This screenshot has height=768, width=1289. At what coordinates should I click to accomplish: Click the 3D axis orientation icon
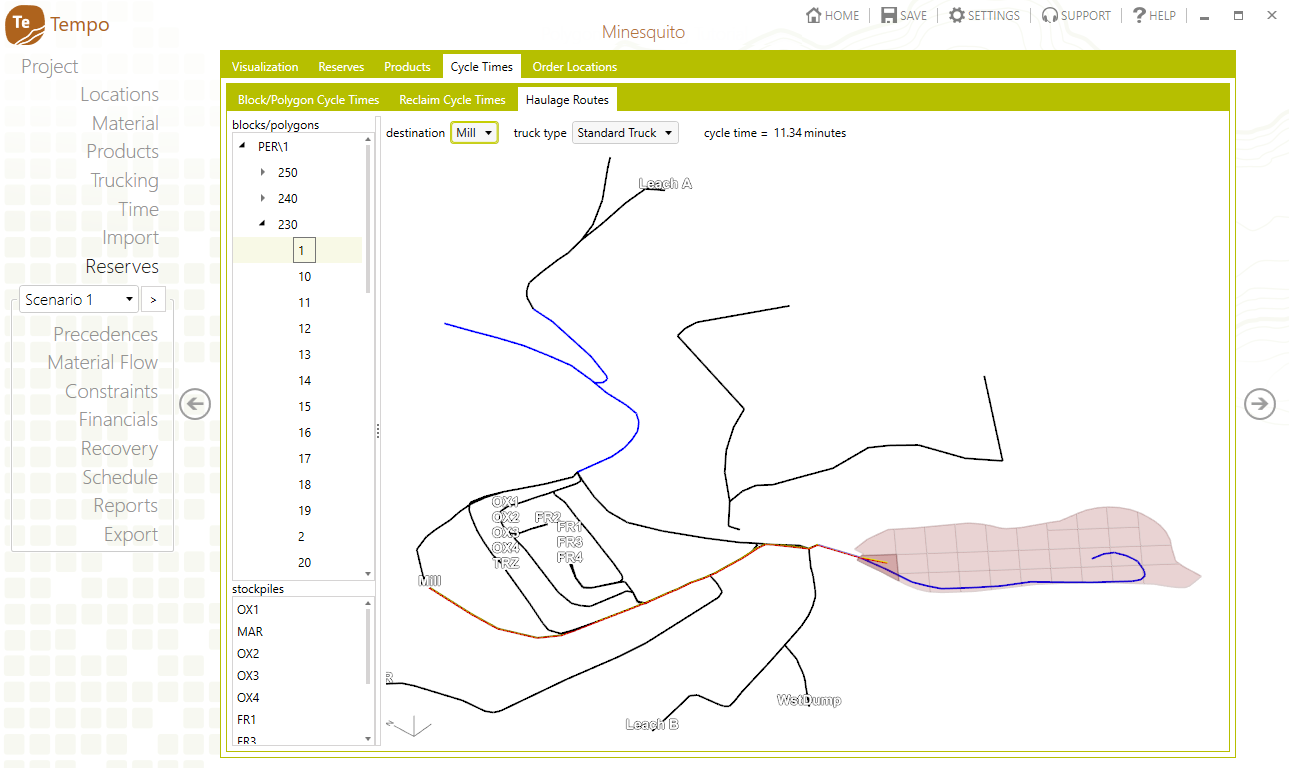click(x=408, y=726)
